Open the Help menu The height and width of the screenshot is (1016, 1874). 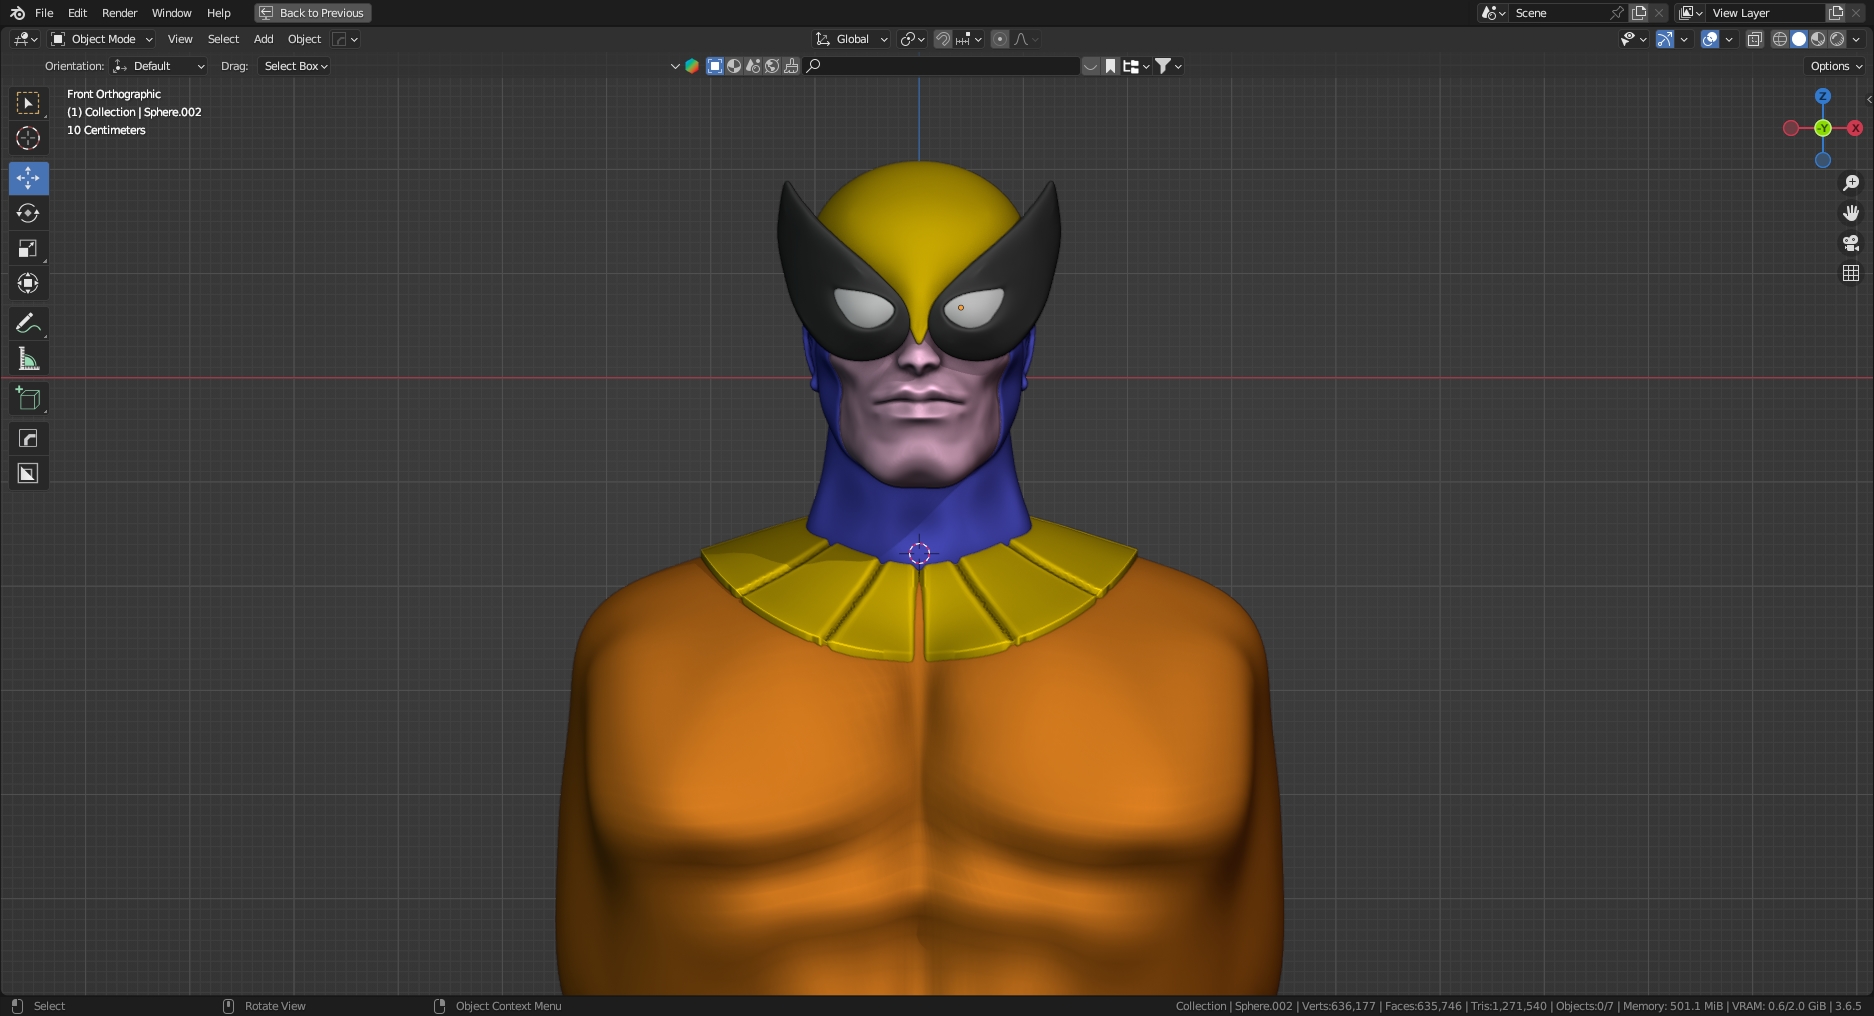219,13
